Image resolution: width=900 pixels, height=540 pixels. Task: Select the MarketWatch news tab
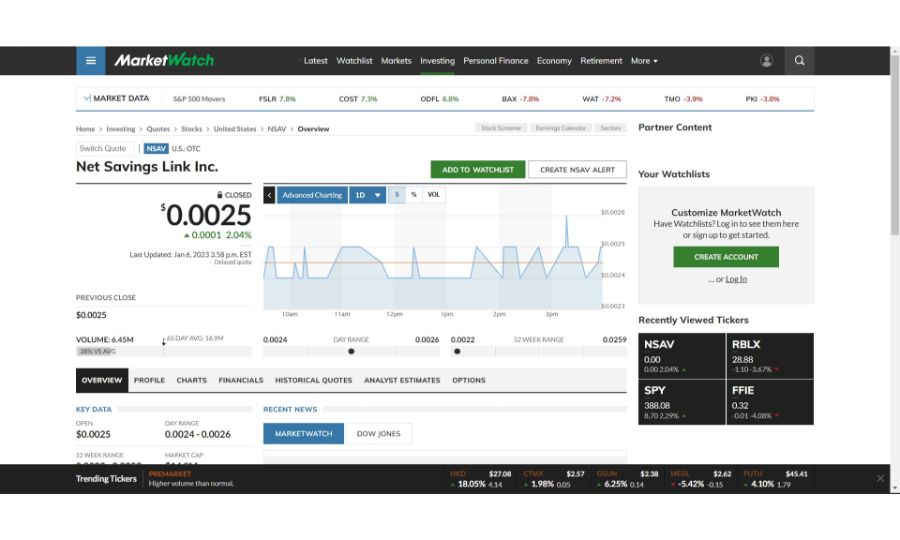tap(304, 434)
